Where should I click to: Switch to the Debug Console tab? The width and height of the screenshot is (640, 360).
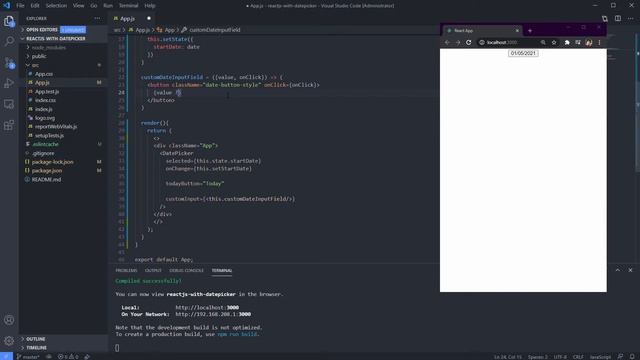point(186,271)
